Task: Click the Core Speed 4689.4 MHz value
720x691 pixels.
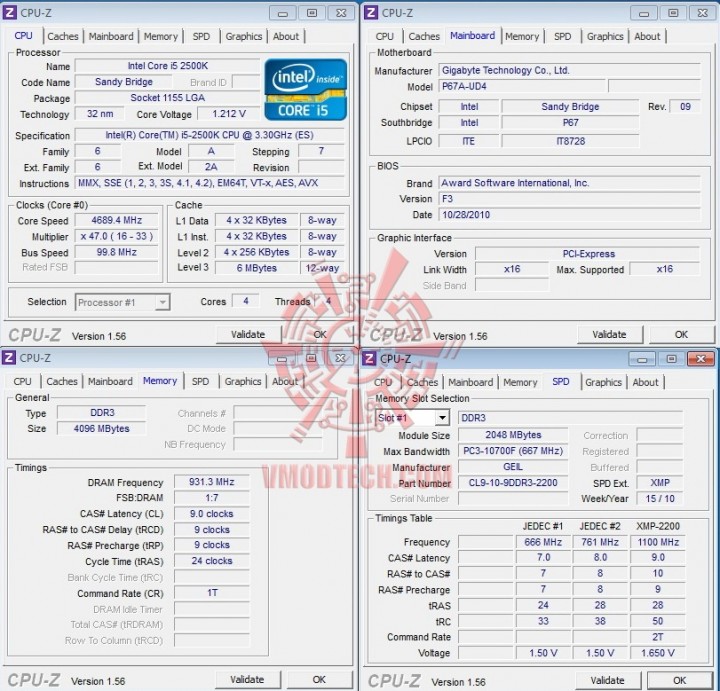Action: tap(117, 220)
